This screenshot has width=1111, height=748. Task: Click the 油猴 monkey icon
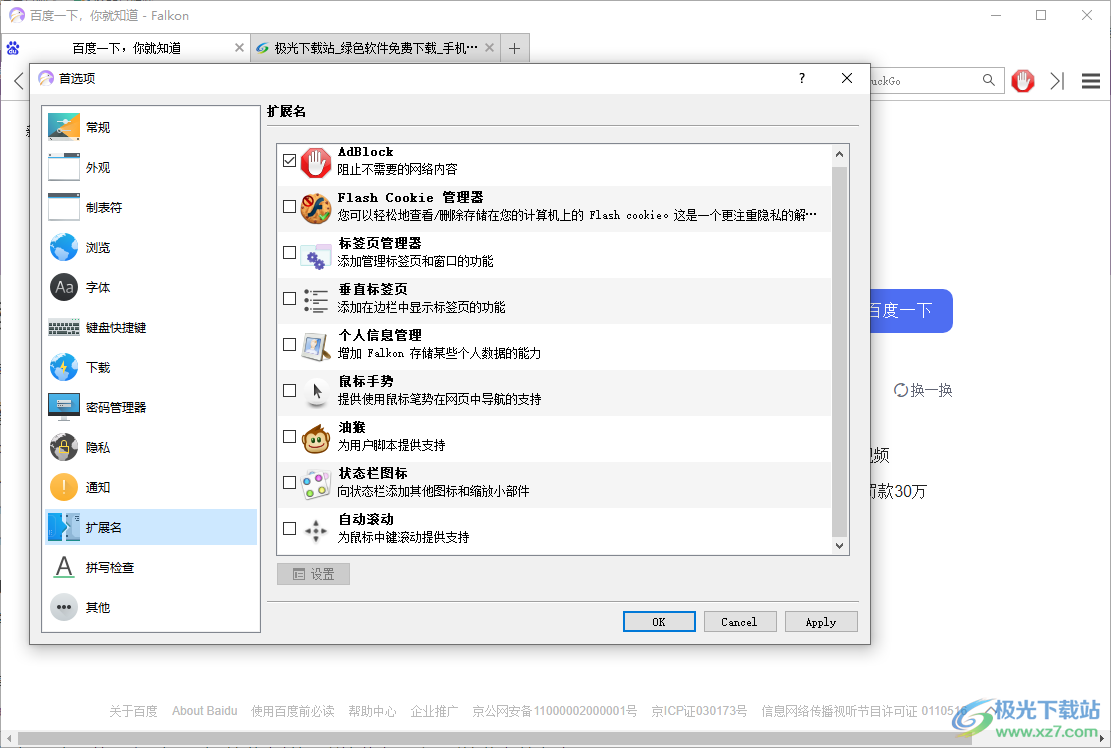[x=315, y=438]
